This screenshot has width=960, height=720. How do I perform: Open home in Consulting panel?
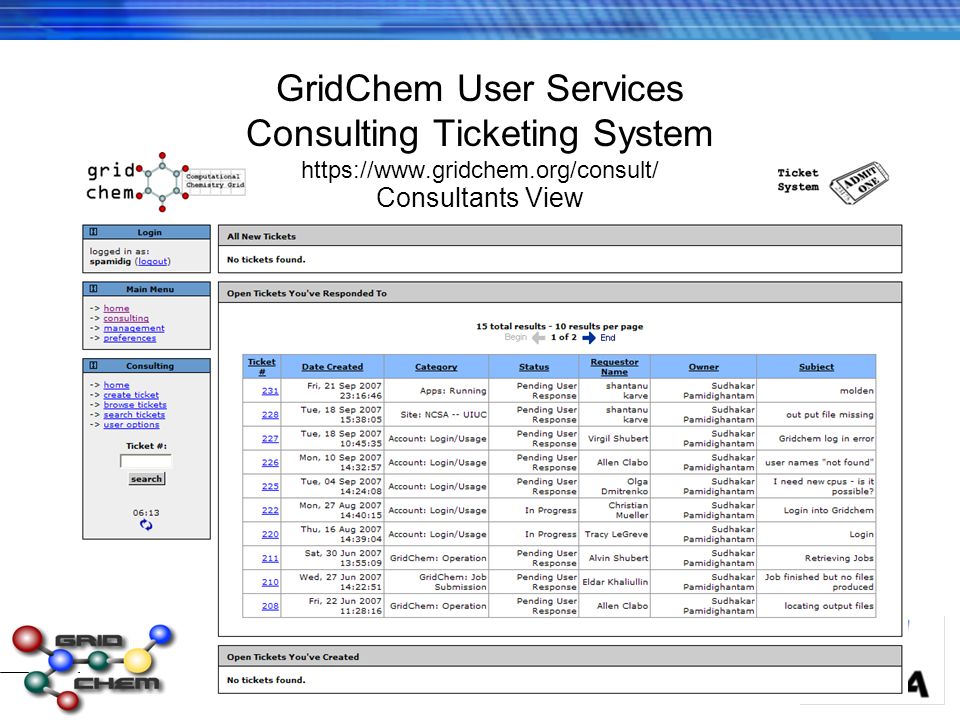(x=116, y=385)
